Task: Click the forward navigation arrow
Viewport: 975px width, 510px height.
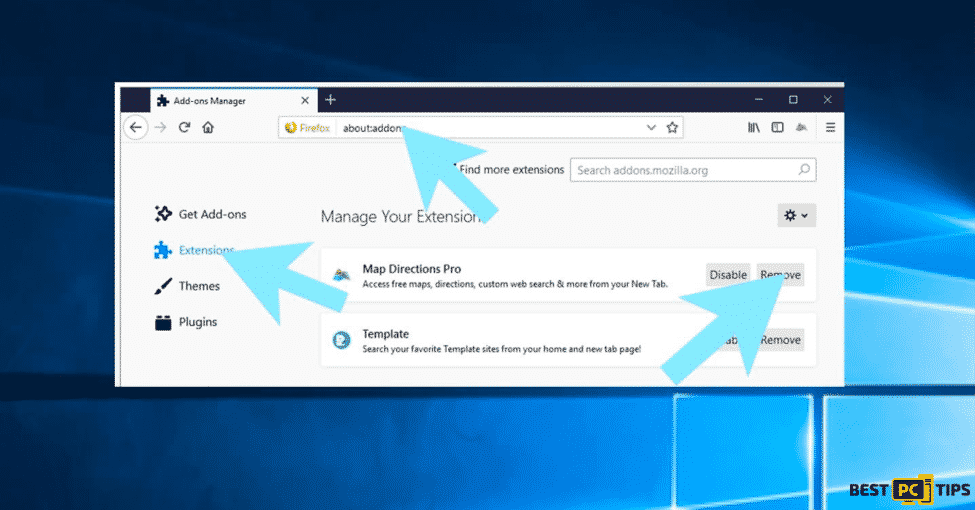Action: [160, 128]
